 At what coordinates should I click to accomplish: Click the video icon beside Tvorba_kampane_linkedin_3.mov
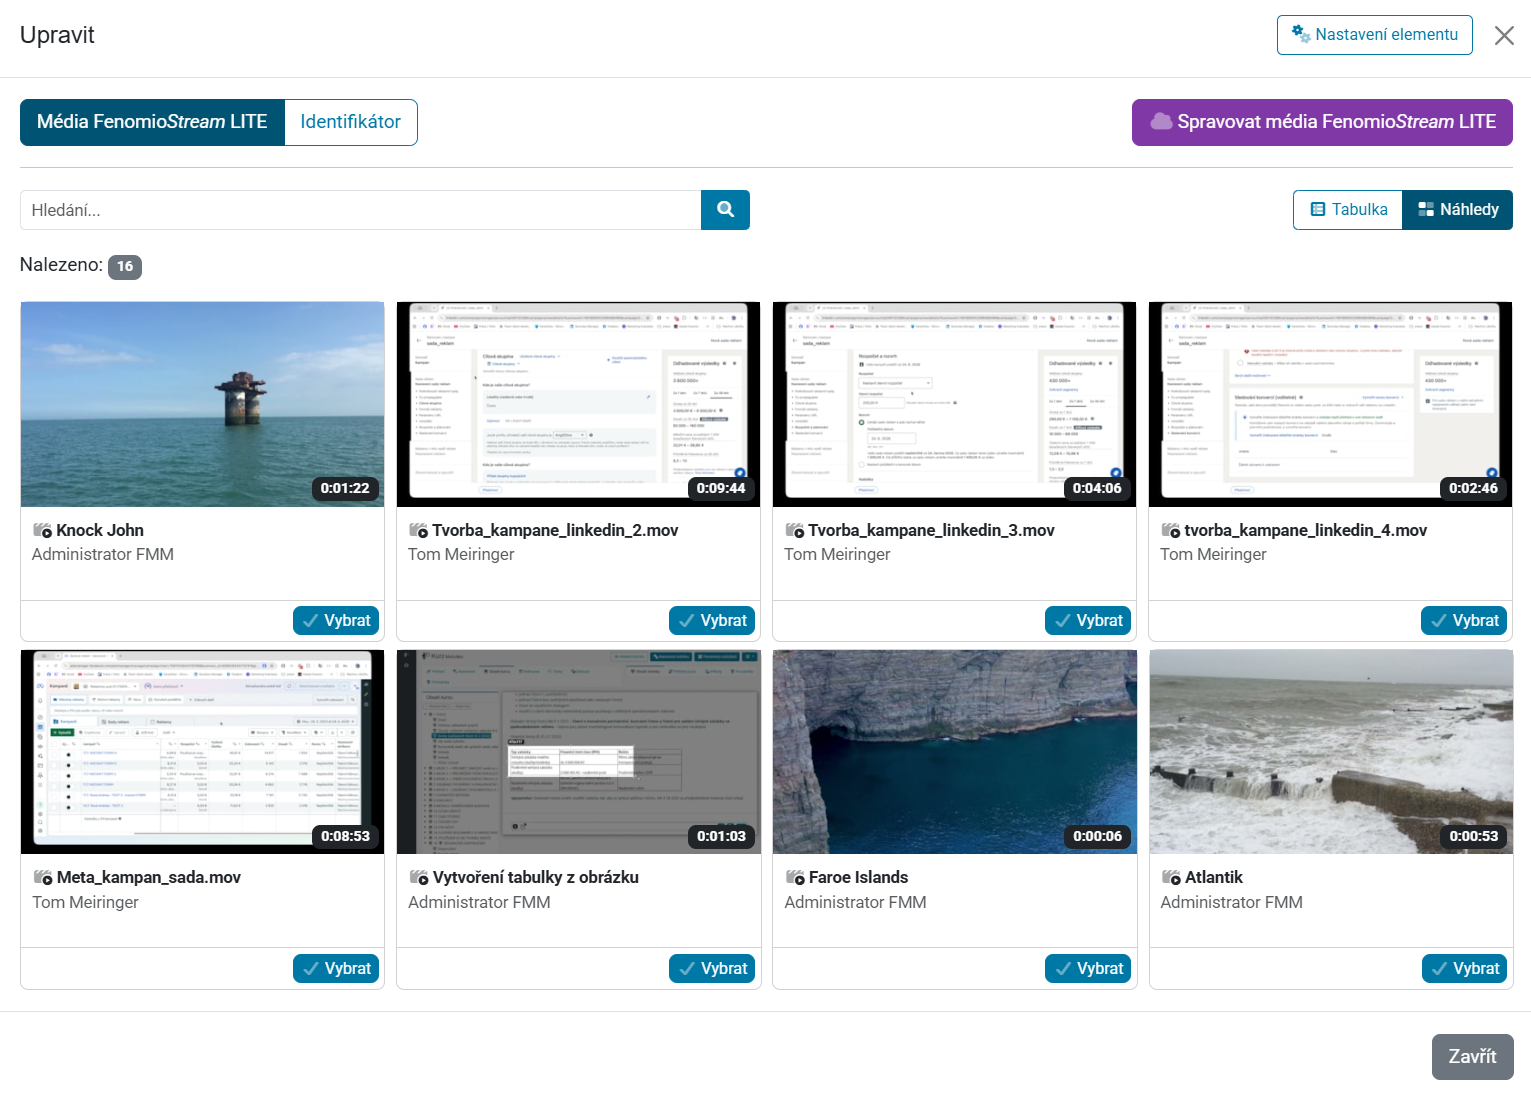click(794, 530)
